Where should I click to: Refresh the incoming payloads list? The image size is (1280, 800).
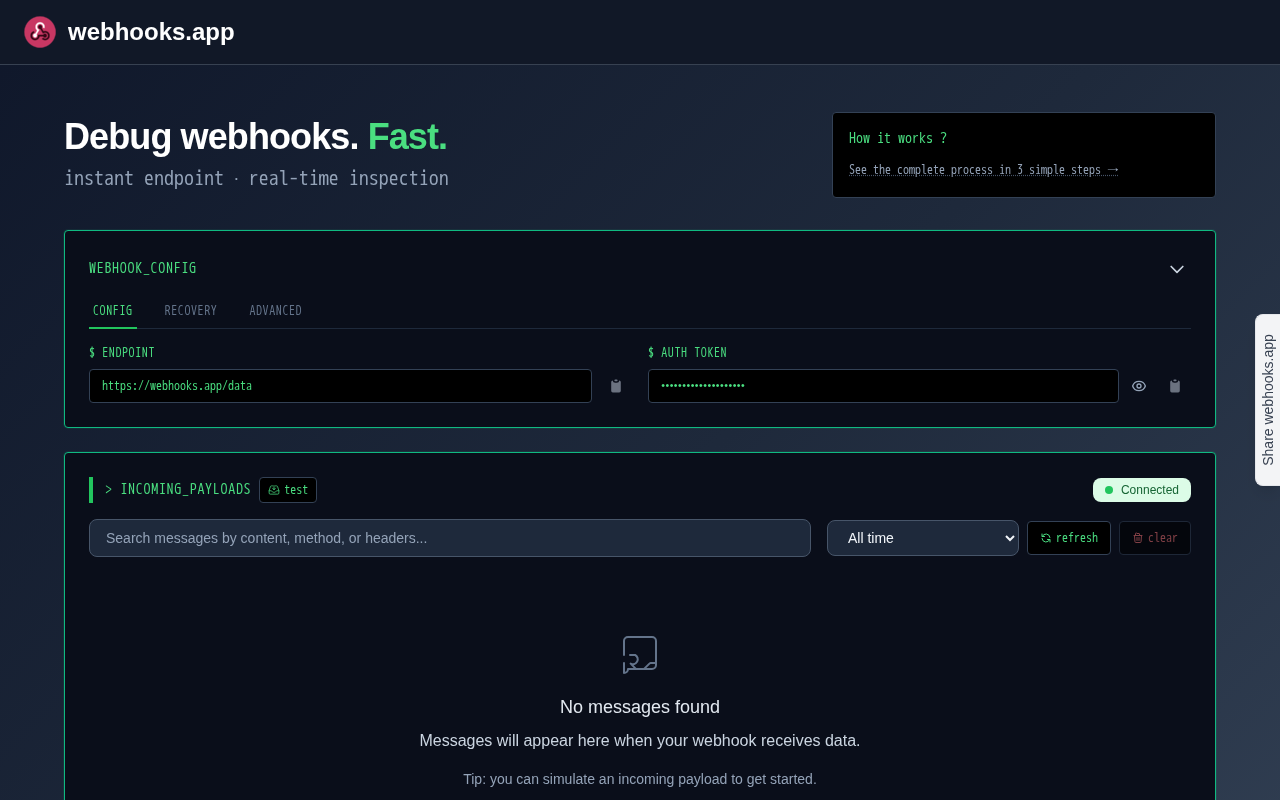(x=1069, y=538)
